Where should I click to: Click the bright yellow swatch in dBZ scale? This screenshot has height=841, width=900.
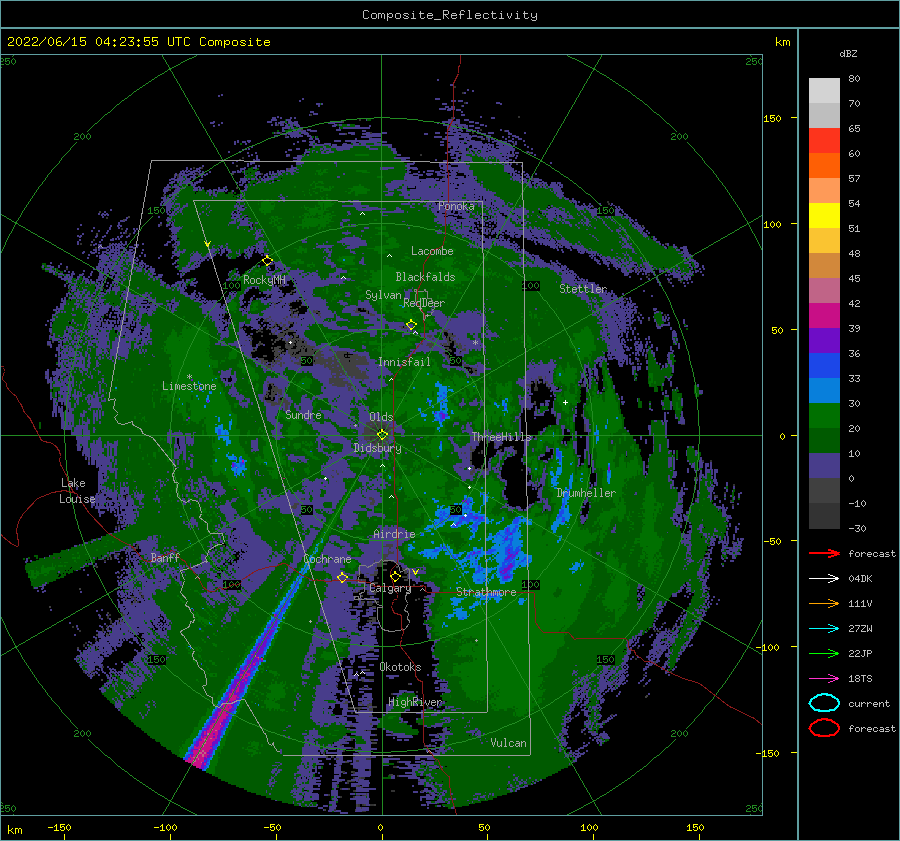click(x=824, y=216)
